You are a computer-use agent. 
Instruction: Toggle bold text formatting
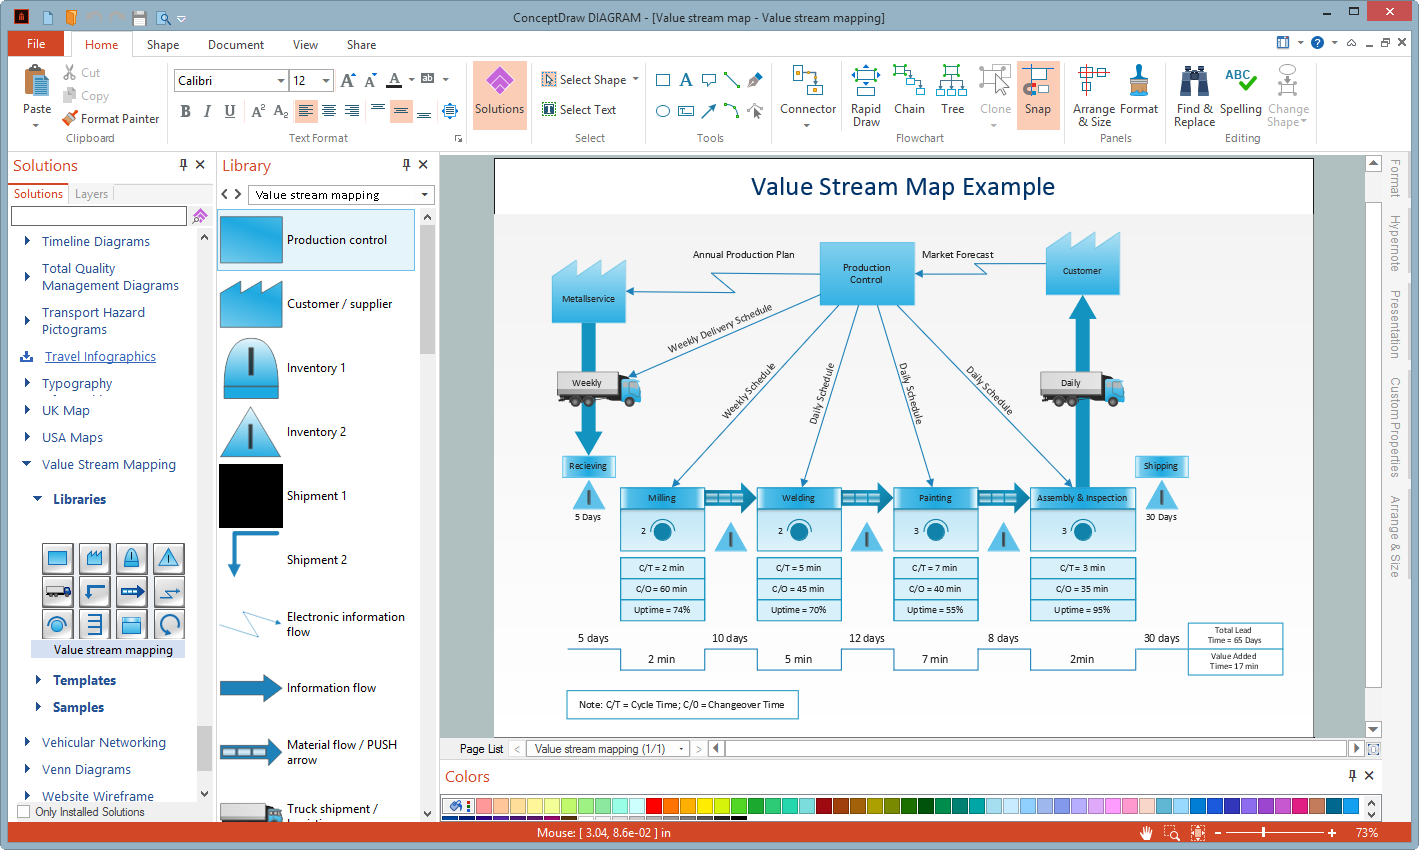coord(185,111)
